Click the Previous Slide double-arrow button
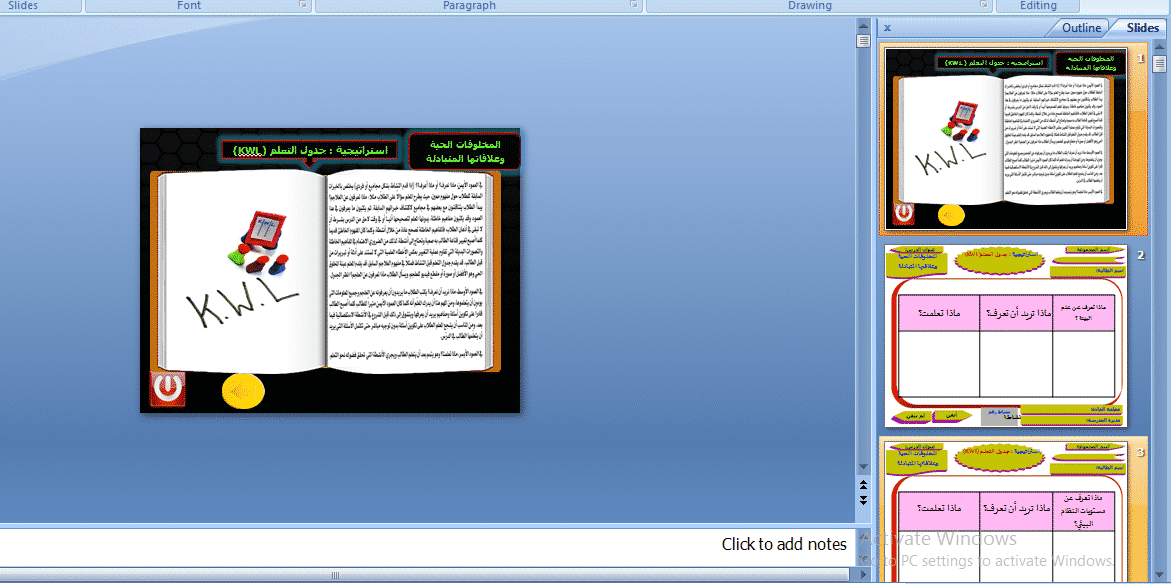This screenshot has height=584, width=1171. 863,485
